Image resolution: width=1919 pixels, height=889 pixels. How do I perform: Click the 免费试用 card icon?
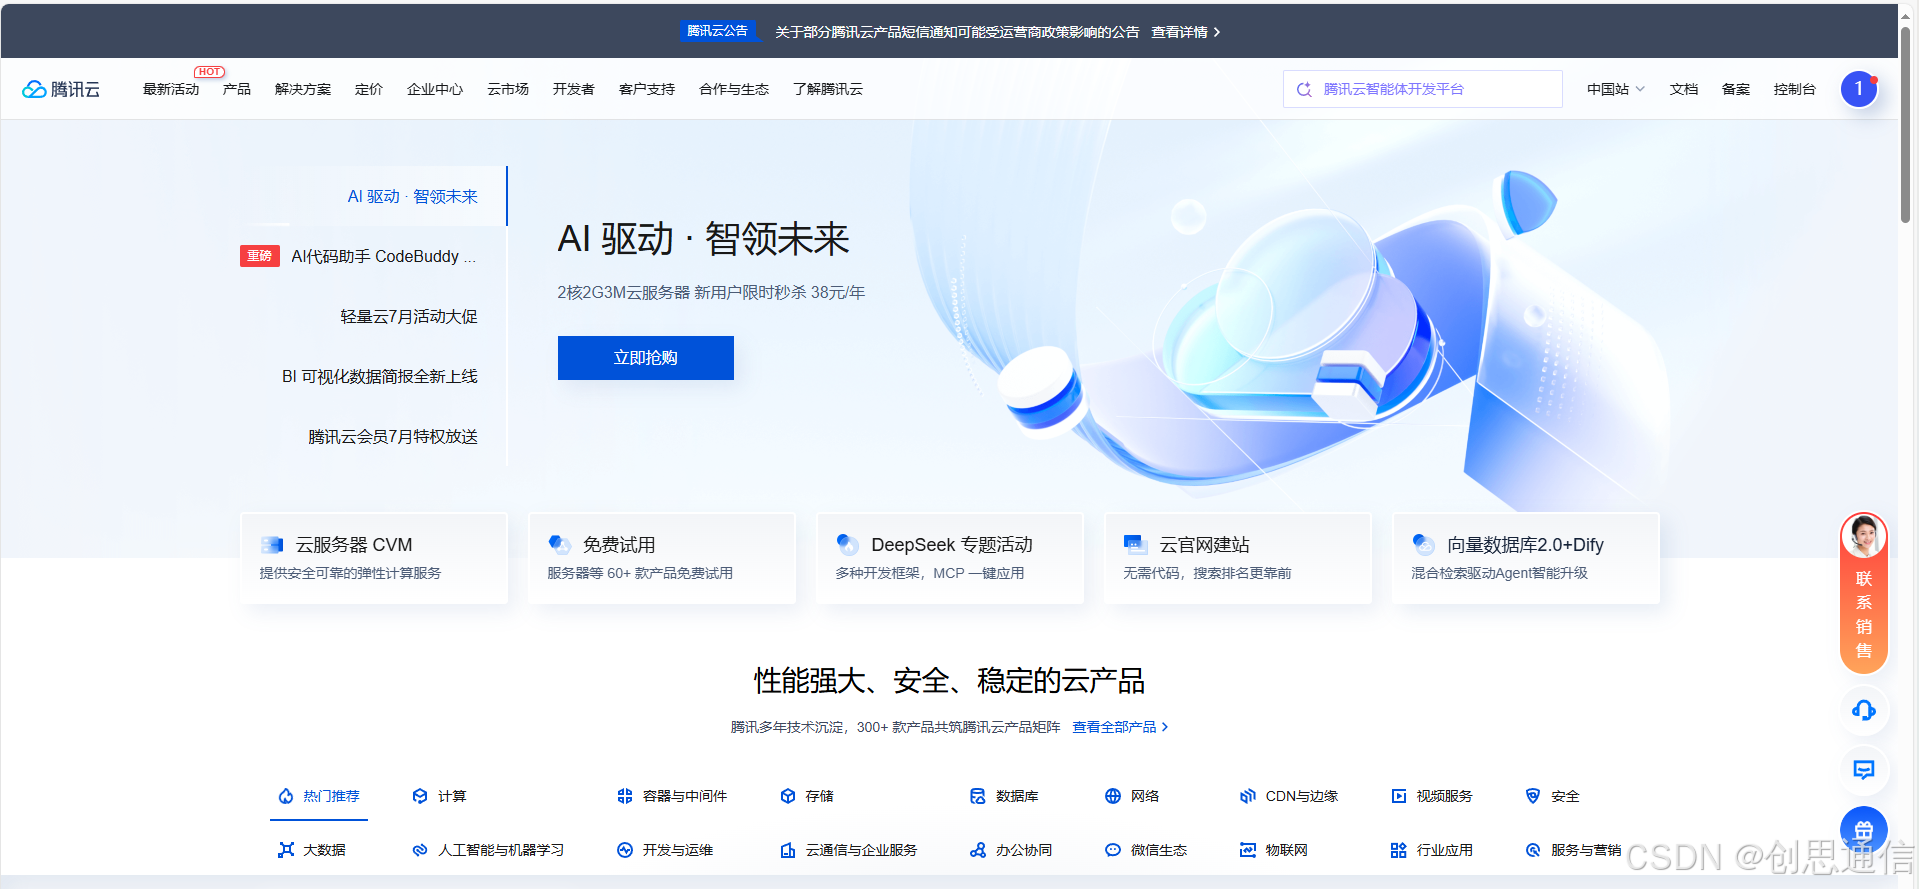(560, 545)
